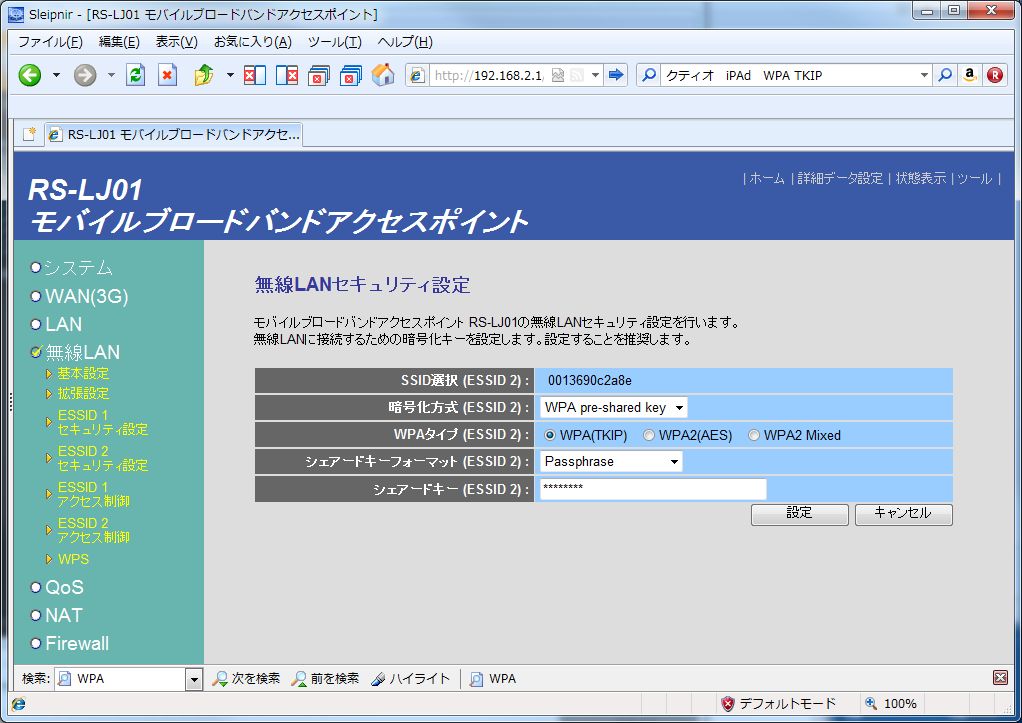Click the 詳細データ設定 header link
The width and height of the screenshot is (1022, 723).
click(840, 178)
